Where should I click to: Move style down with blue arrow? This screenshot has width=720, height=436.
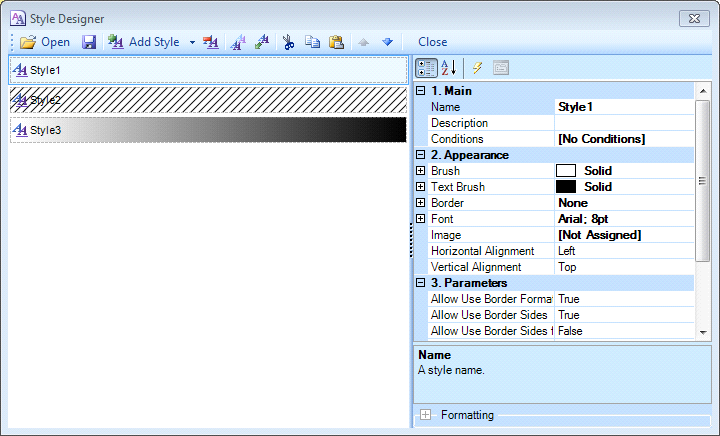pyautogui.click(x=387, y=42)
